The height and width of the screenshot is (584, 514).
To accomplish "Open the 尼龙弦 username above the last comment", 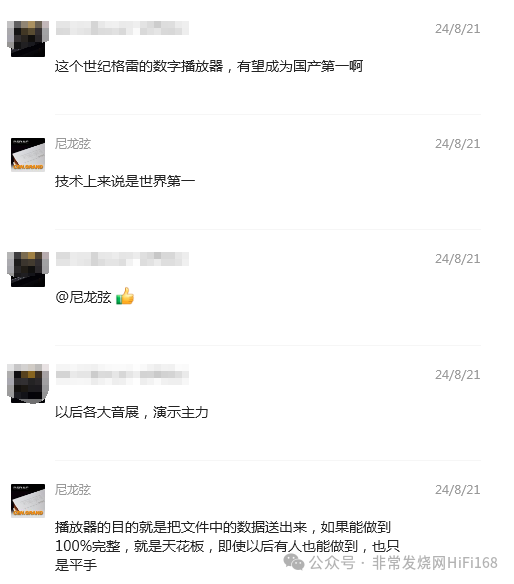I will pos(73,490).
